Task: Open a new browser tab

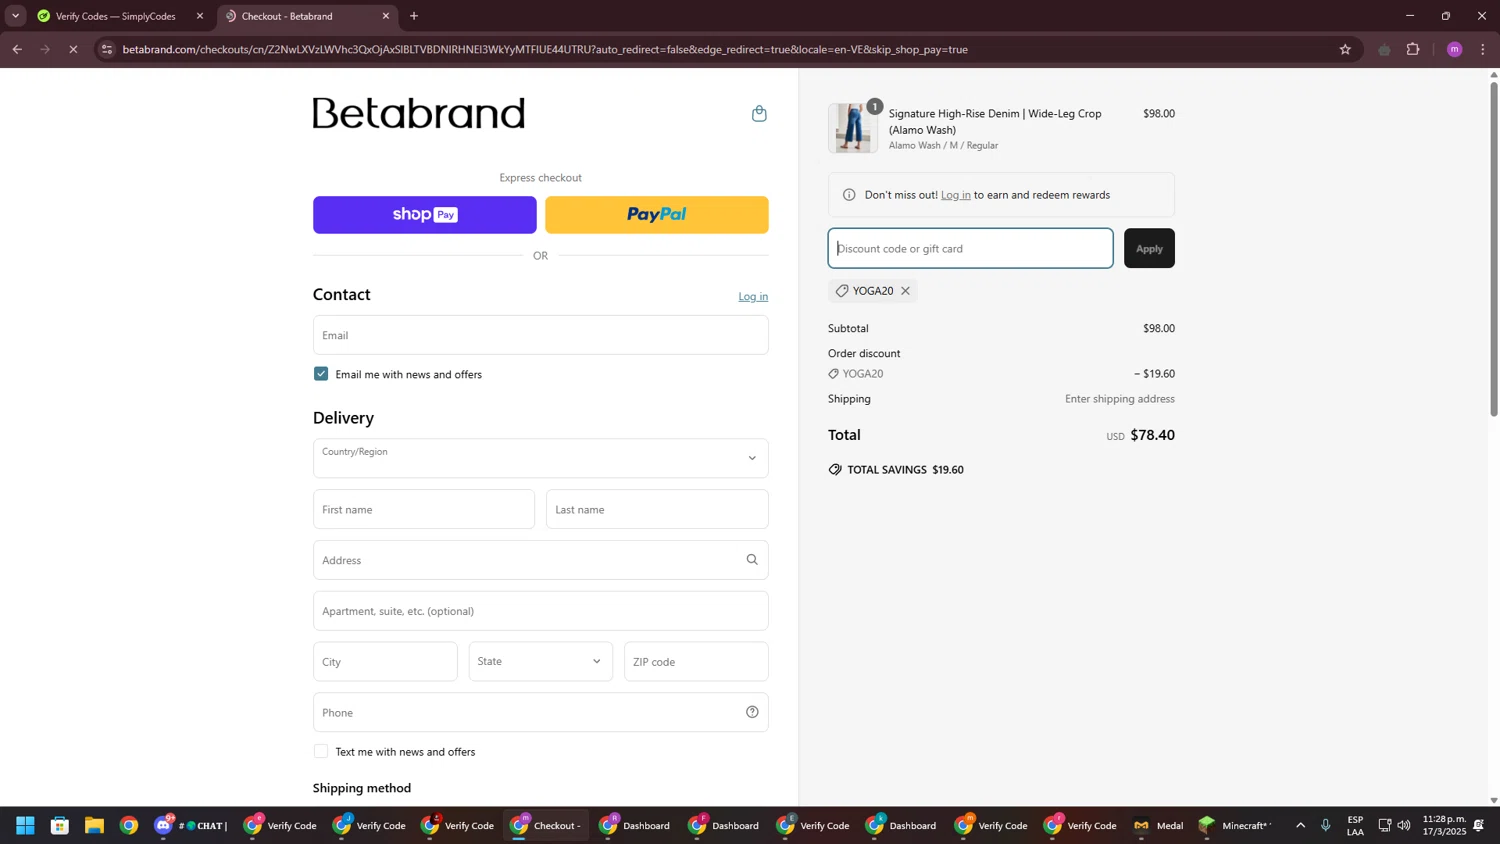Action: click(x=414, y=16)
